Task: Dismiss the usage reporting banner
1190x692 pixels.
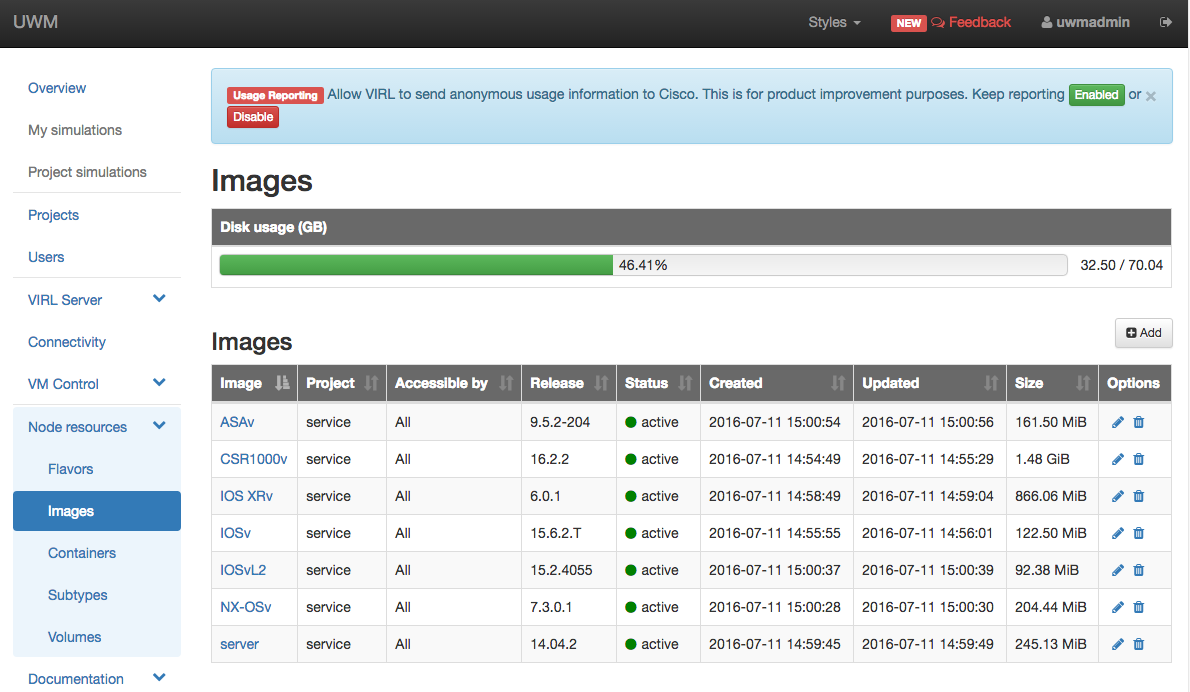Action: point(1151,96)
